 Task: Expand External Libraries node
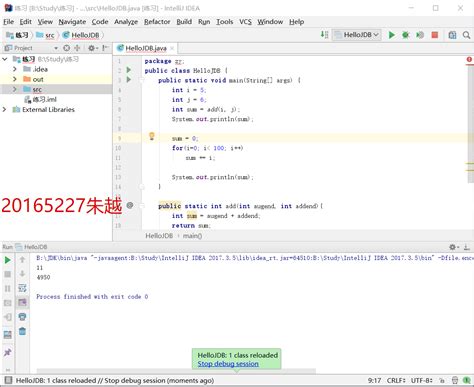tap(4, 109)
